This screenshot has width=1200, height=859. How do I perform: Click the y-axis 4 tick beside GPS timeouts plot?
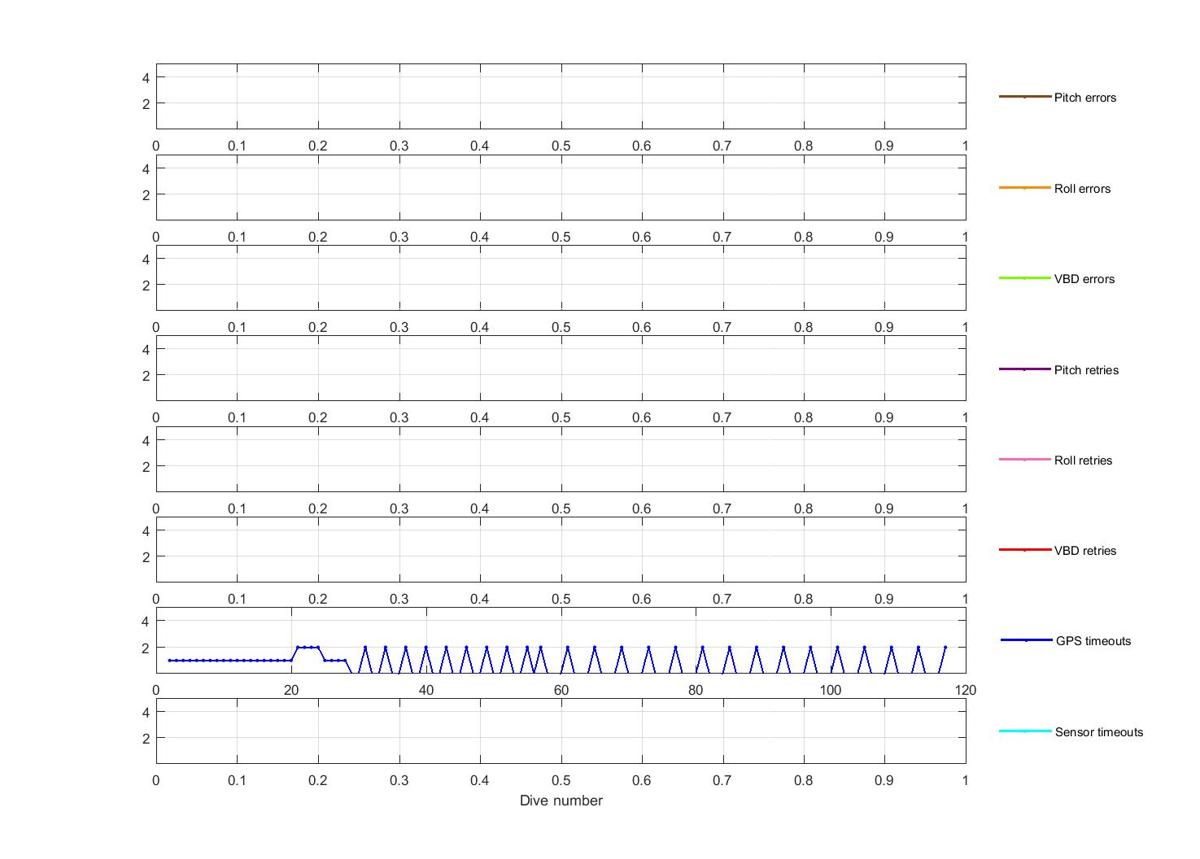(x=146, y=621)
